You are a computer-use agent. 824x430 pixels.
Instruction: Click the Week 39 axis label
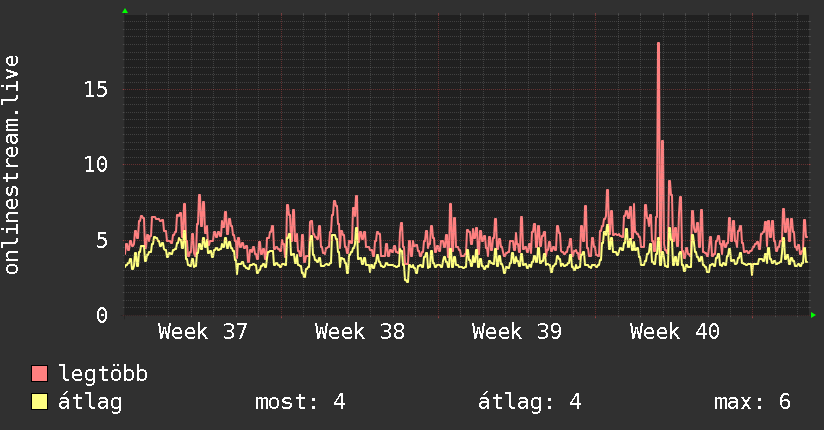click(x=517, y=332)
